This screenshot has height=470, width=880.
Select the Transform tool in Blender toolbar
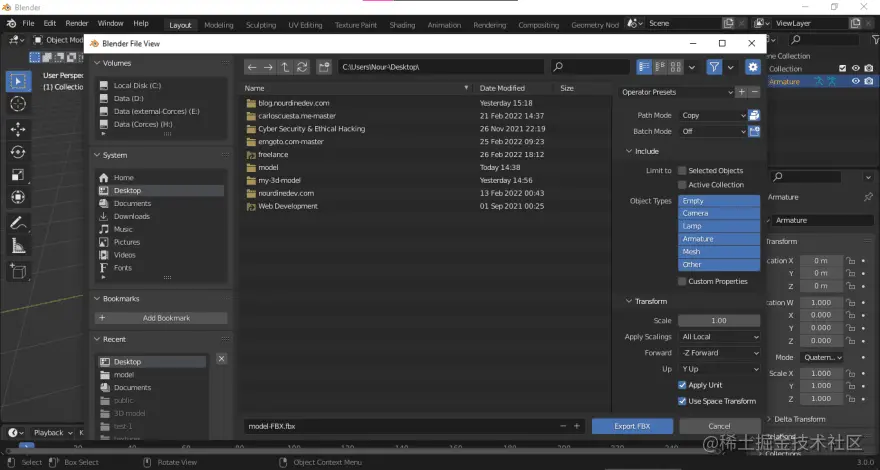pos(18,197)
